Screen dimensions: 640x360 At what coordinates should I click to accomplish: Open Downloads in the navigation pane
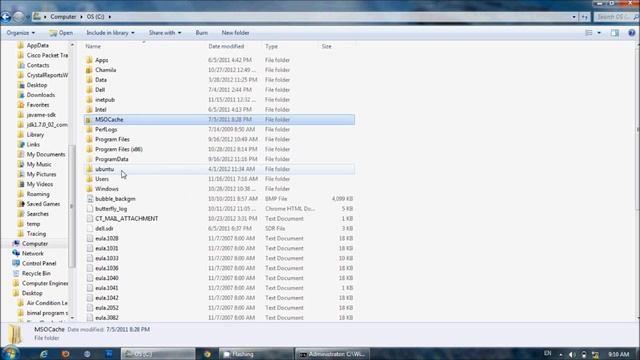click(40, 95)
